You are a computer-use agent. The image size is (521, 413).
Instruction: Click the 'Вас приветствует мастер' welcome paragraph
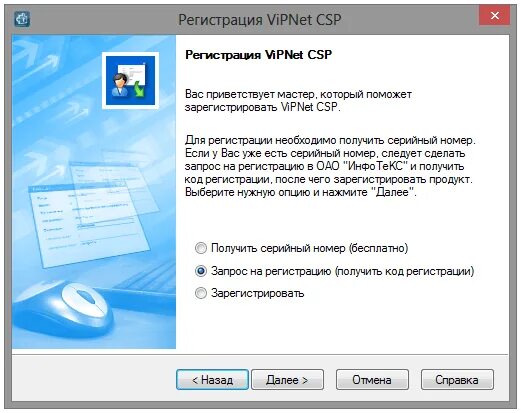point(298,101)
